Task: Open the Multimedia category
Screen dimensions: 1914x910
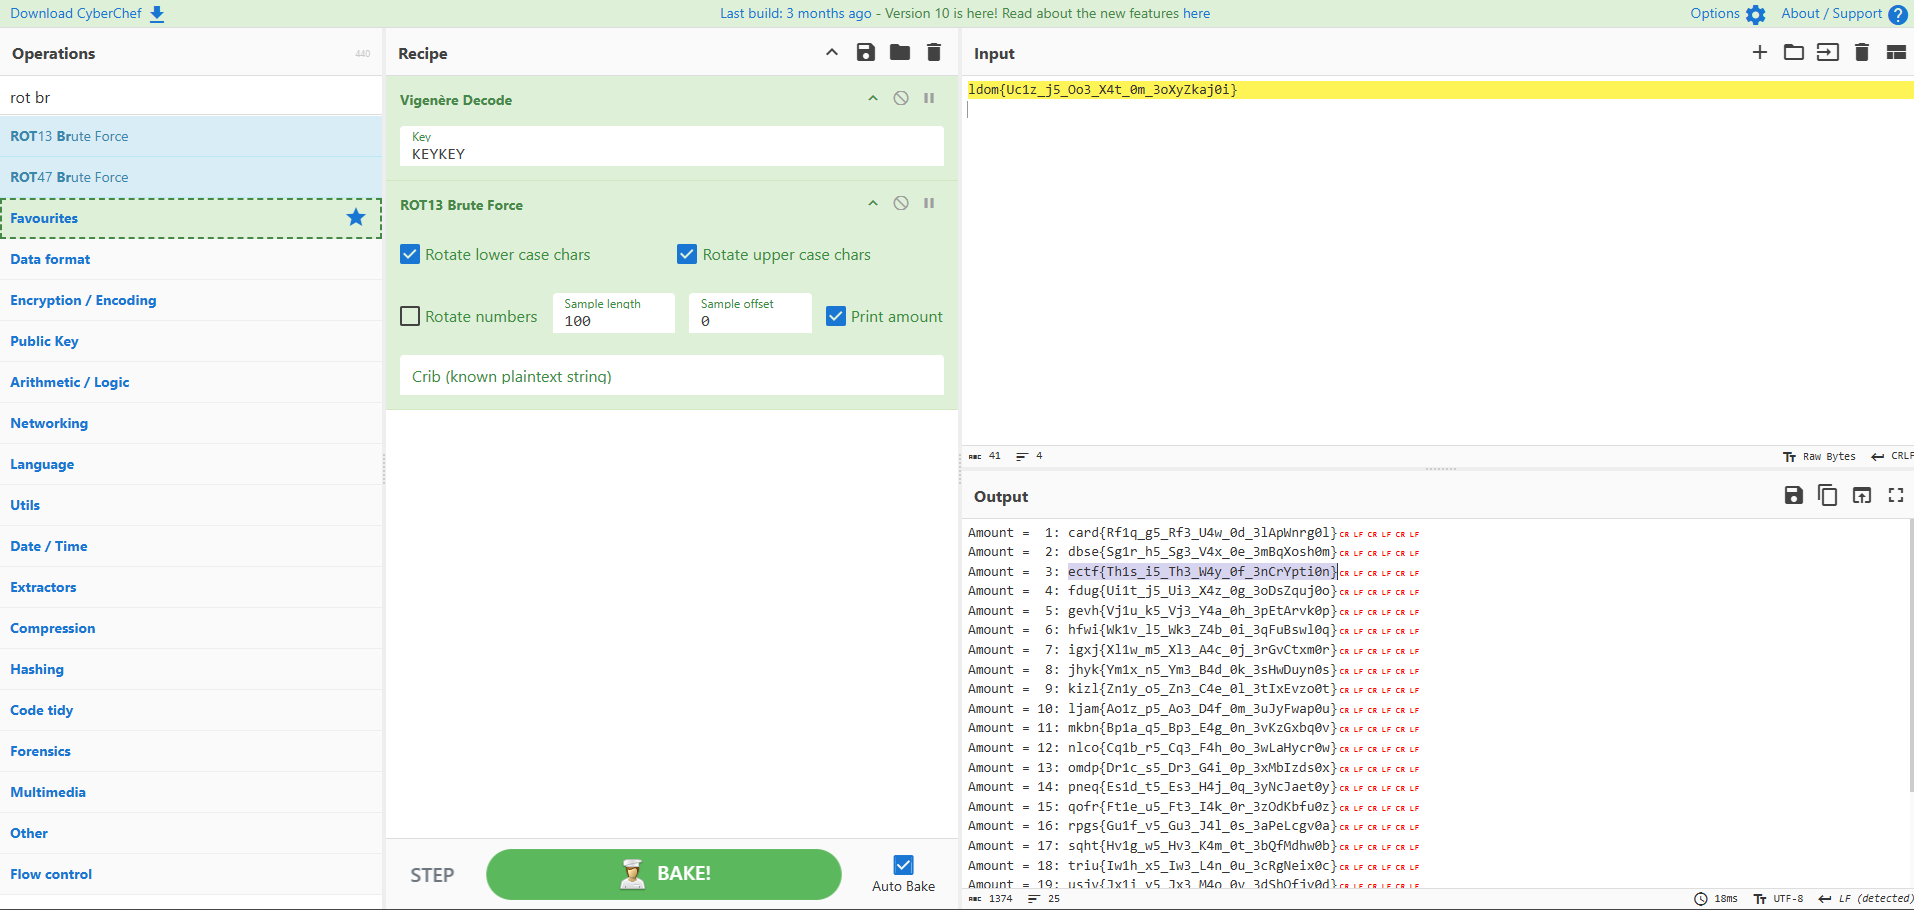Action: (x=191, y=792)
